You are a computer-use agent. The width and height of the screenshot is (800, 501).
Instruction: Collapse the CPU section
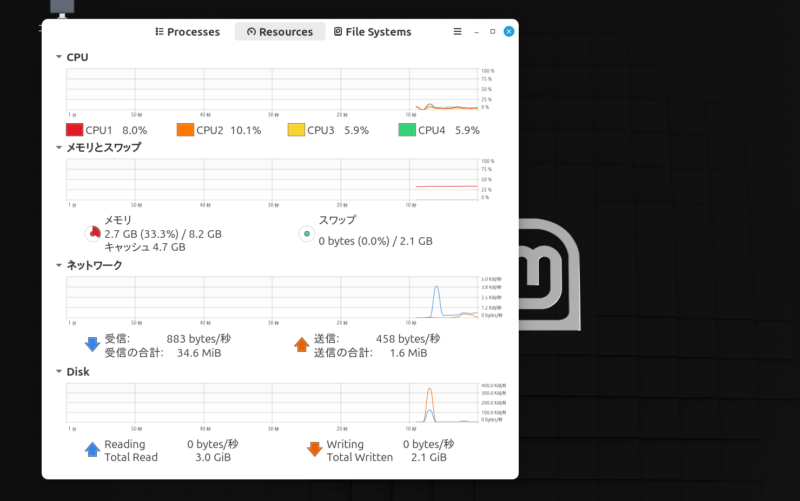pos(59,58)
